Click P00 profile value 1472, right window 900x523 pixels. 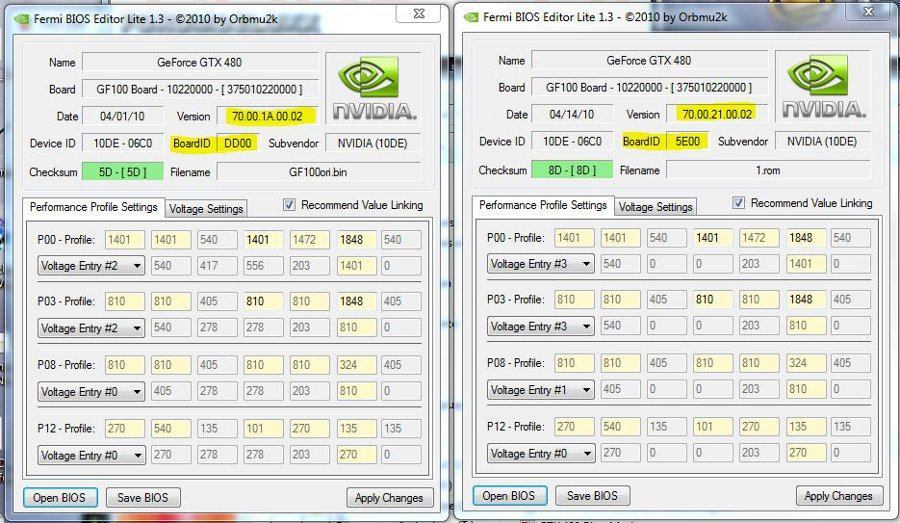[759, 238]
